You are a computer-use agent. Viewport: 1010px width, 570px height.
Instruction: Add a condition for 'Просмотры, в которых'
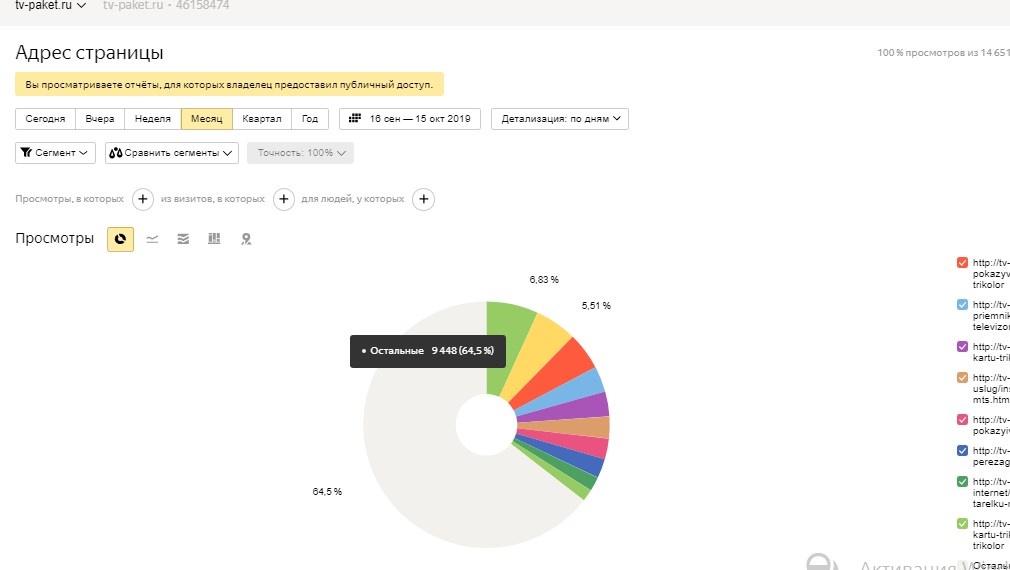tap(143, 199)
